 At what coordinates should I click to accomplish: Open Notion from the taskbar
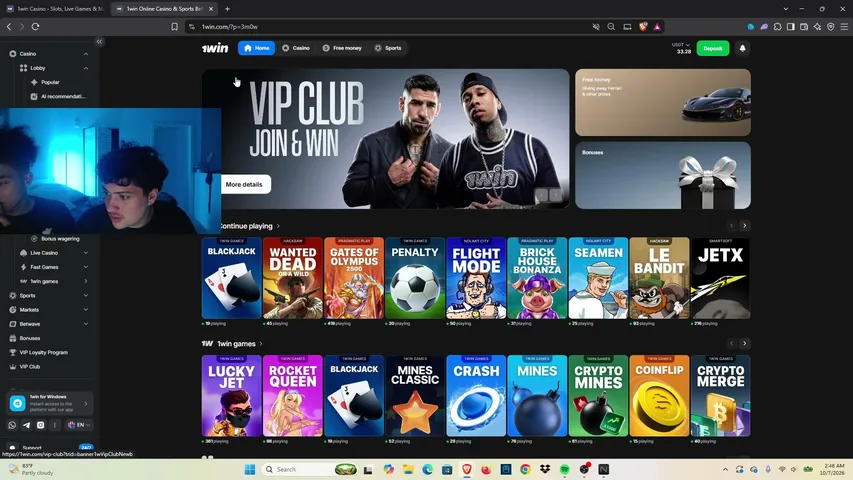[x=603, y=469]
